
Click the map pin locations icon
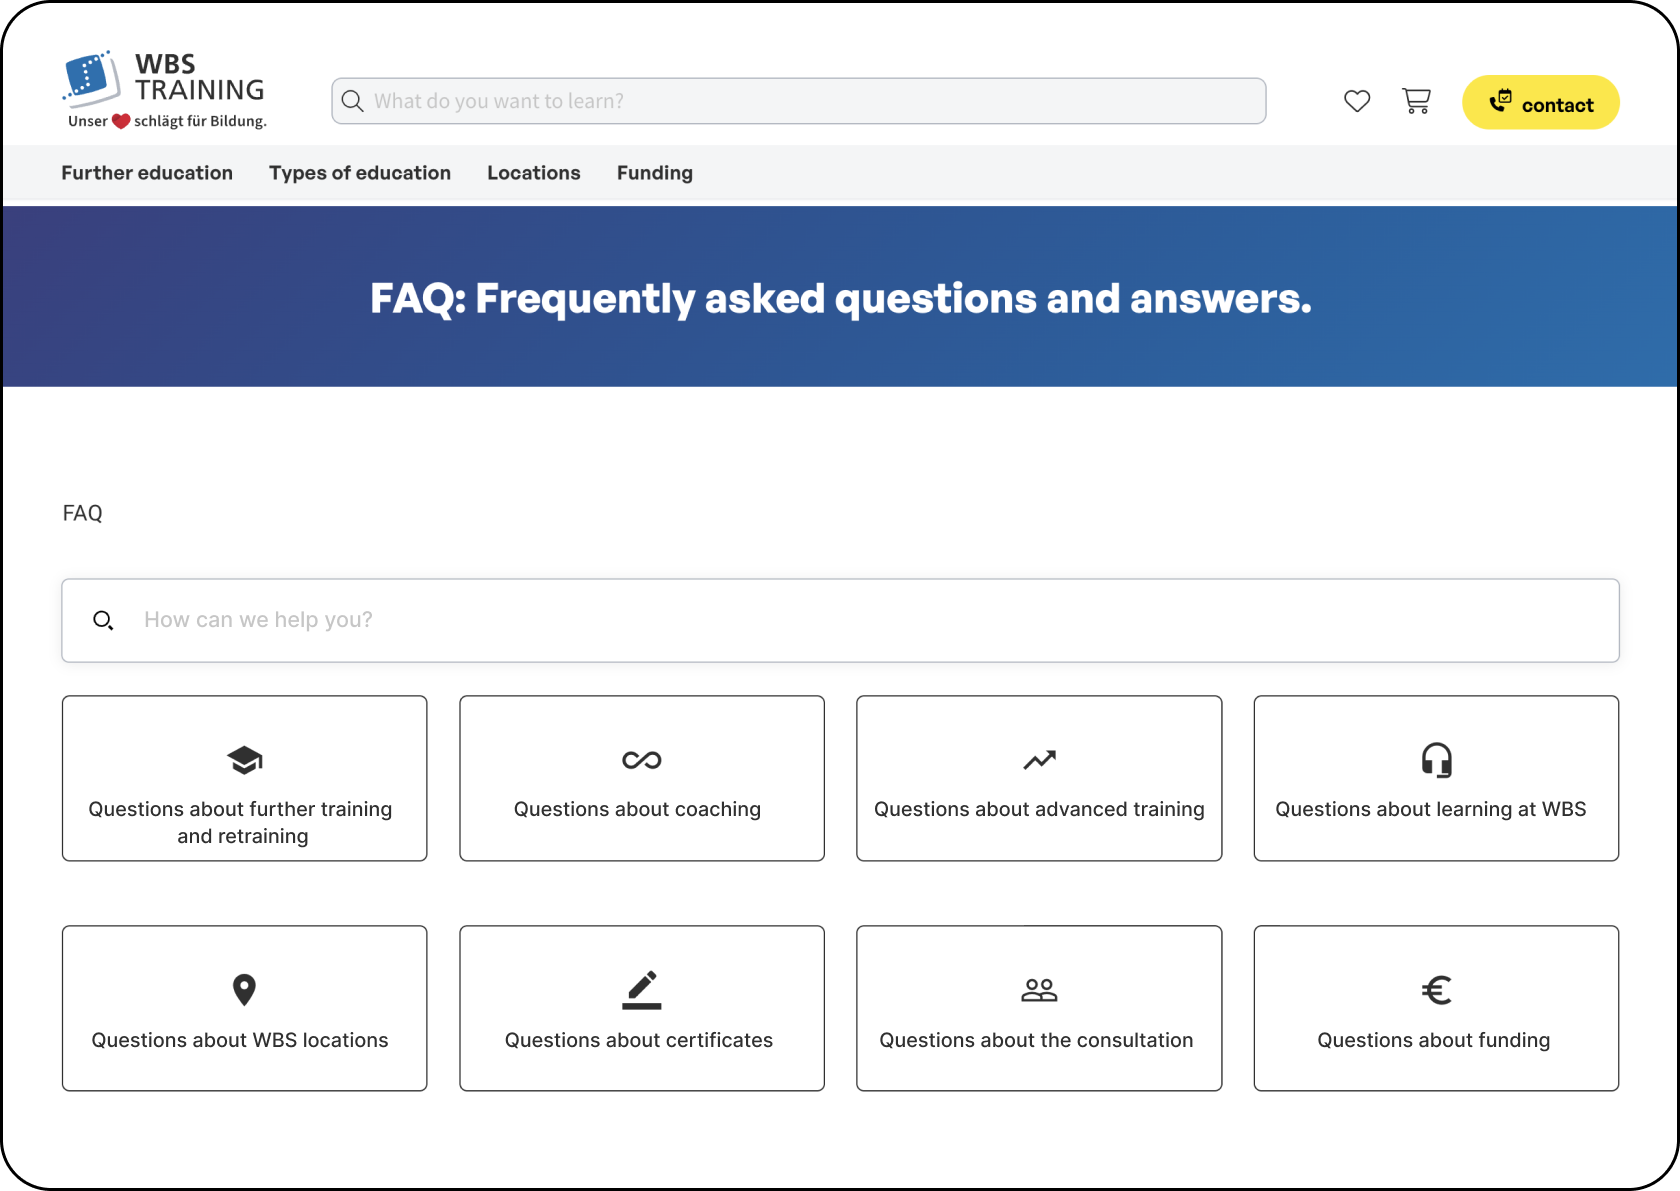pyautogui.click(x=244, y=990)
